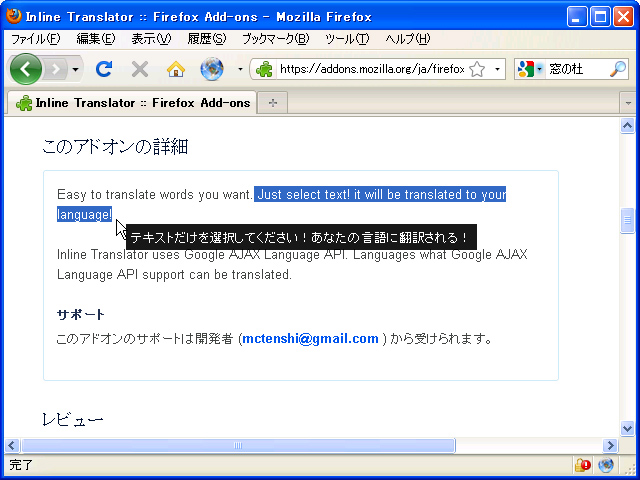Click the padlock warning icon in status bar
The height and width of the screenshot is (480, 640).
[x=582, y=465]
